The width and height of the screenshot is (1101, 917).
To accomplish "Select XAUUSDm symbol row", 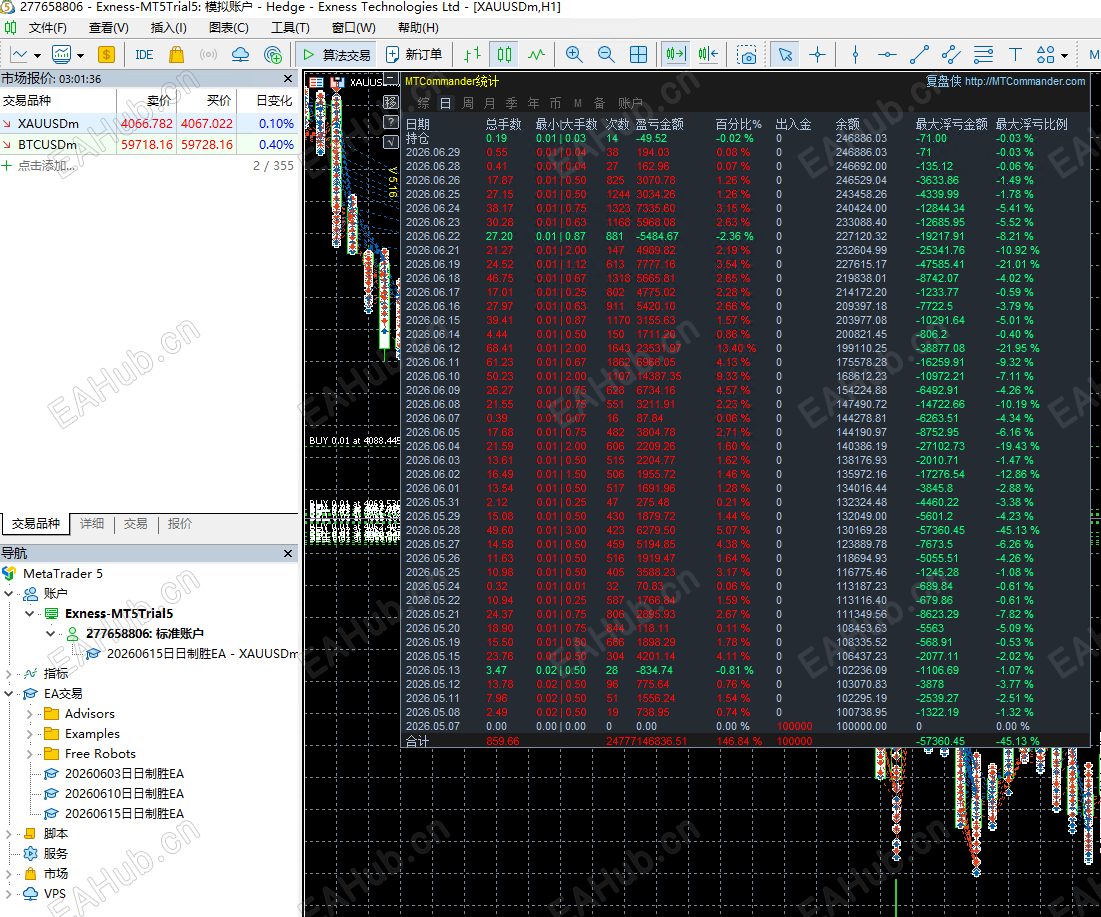I will (149, 124).
